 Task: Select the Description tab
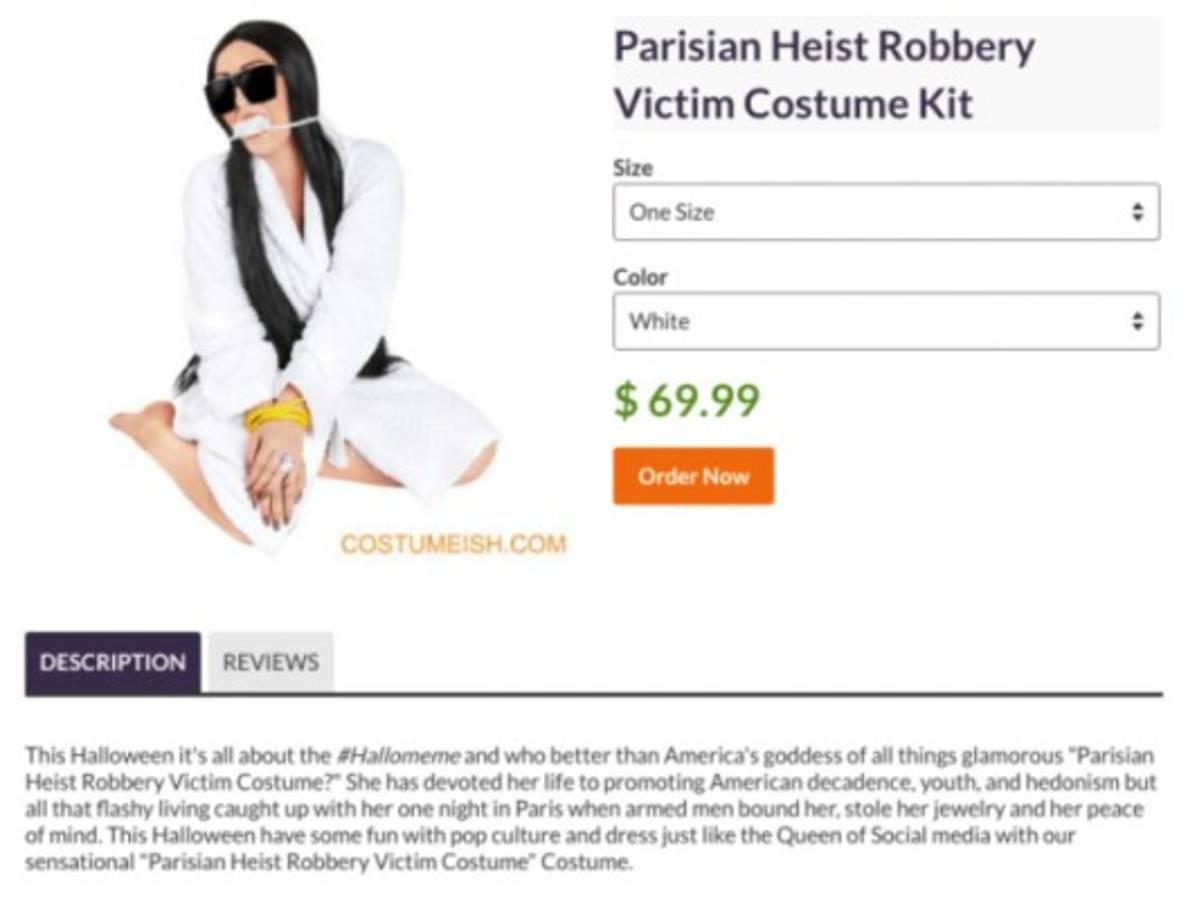tap(113, 662)
